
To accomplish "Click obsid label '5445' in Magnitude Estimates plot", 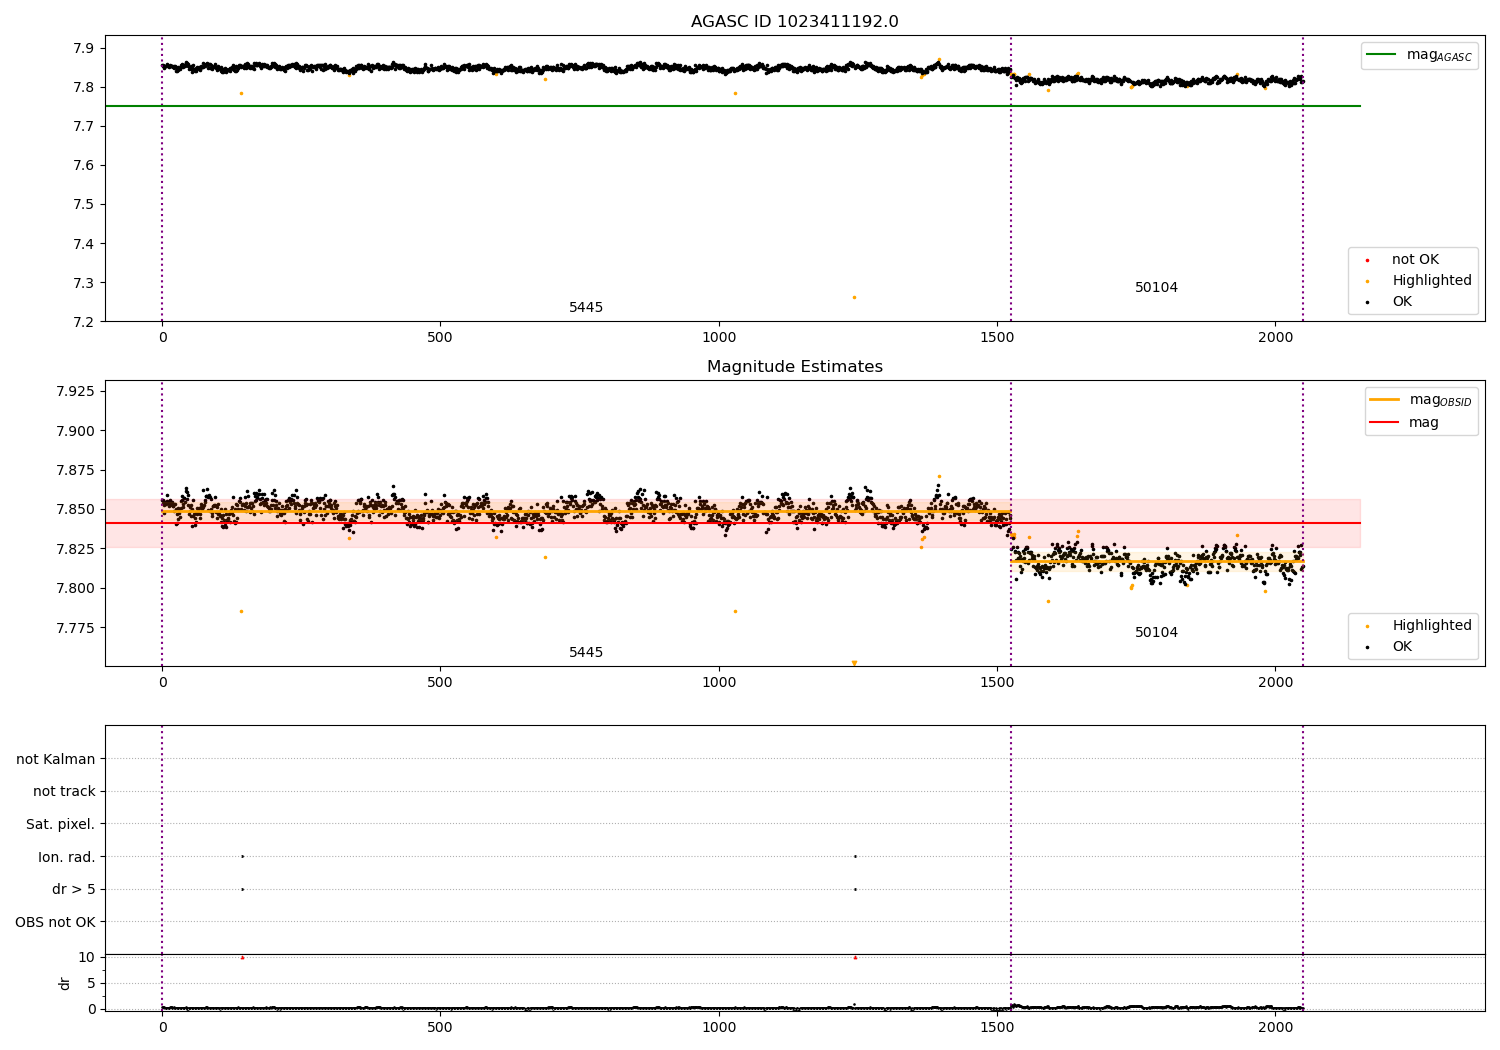I will (x=586, y=653).
